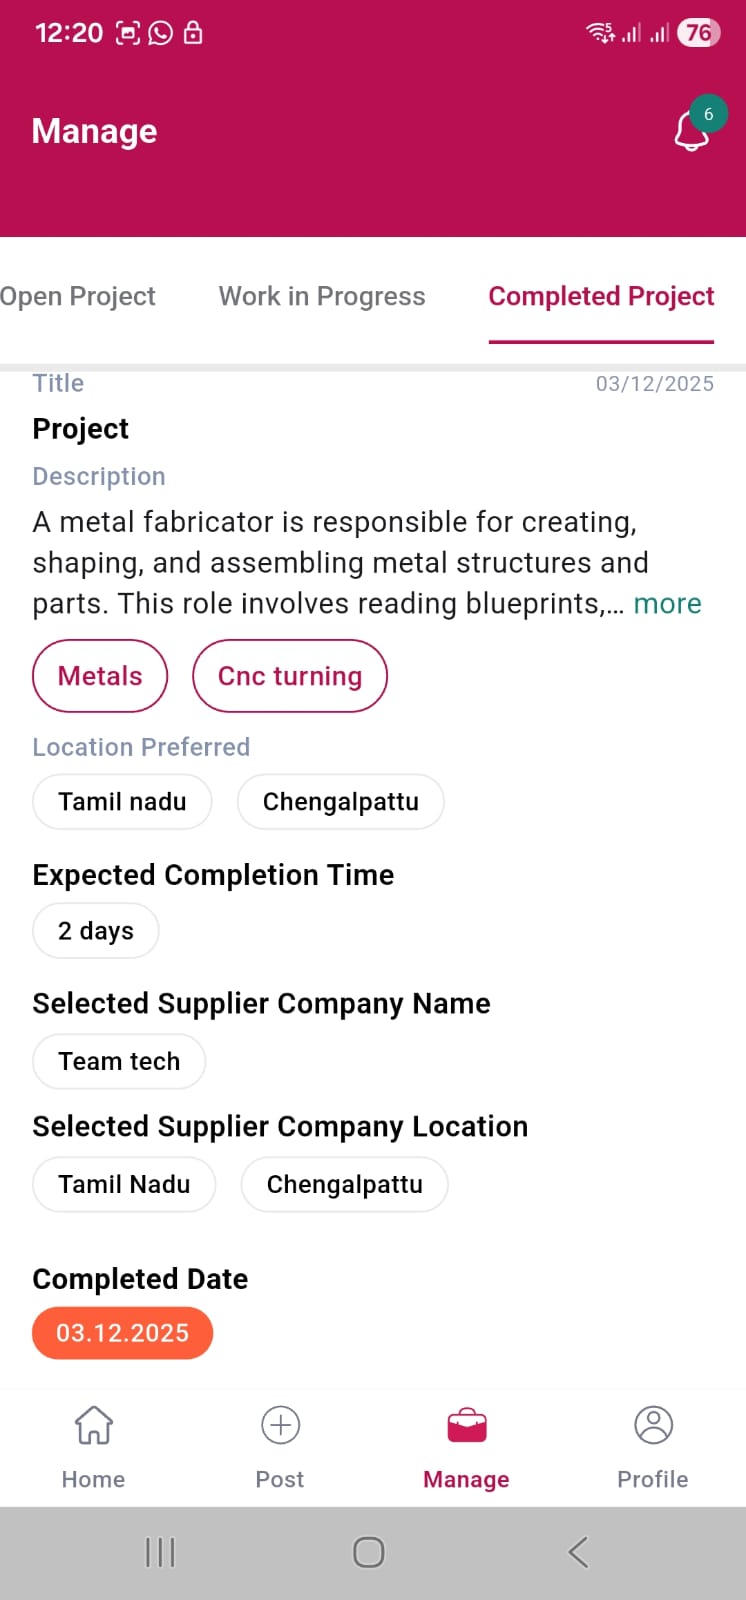746x1600 pixels.
Task: Select the Tamil nadu preferred location chip
Action: coord(122,802)
